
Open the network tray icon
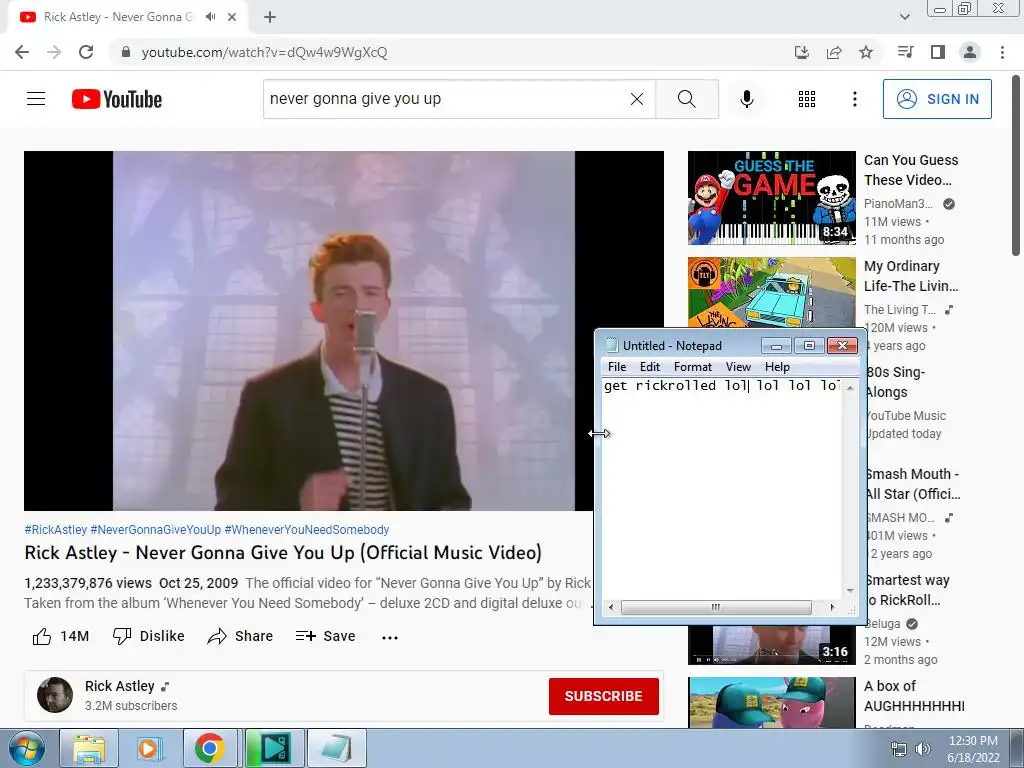pos(899,749)
